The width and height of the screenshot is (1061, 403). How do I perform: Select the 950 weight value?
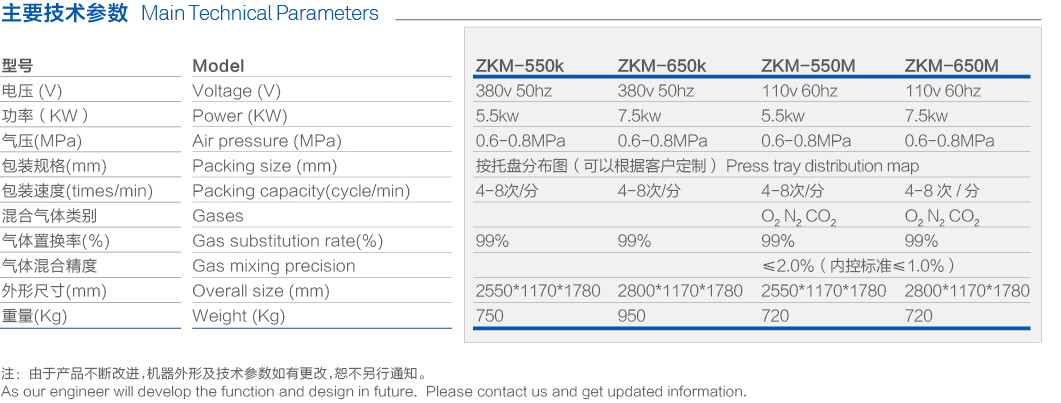pyautogui.click(x=633, y=316)
